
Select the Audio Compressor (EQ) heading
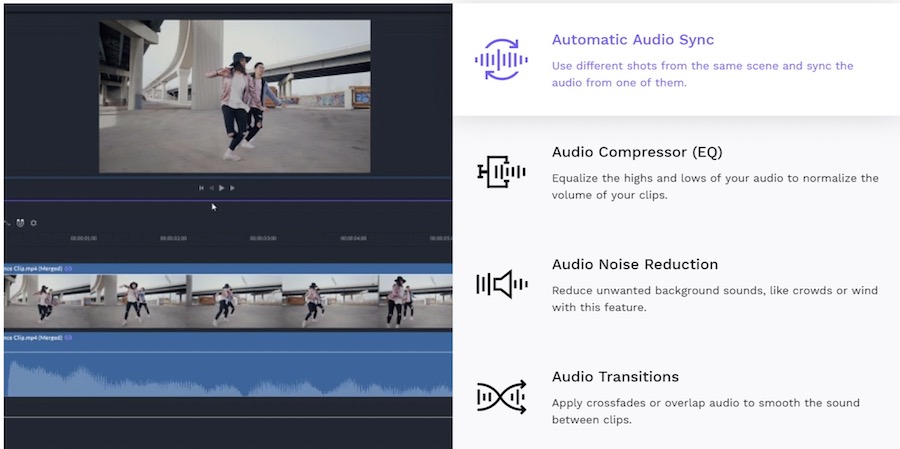click(x=637, y=152)
